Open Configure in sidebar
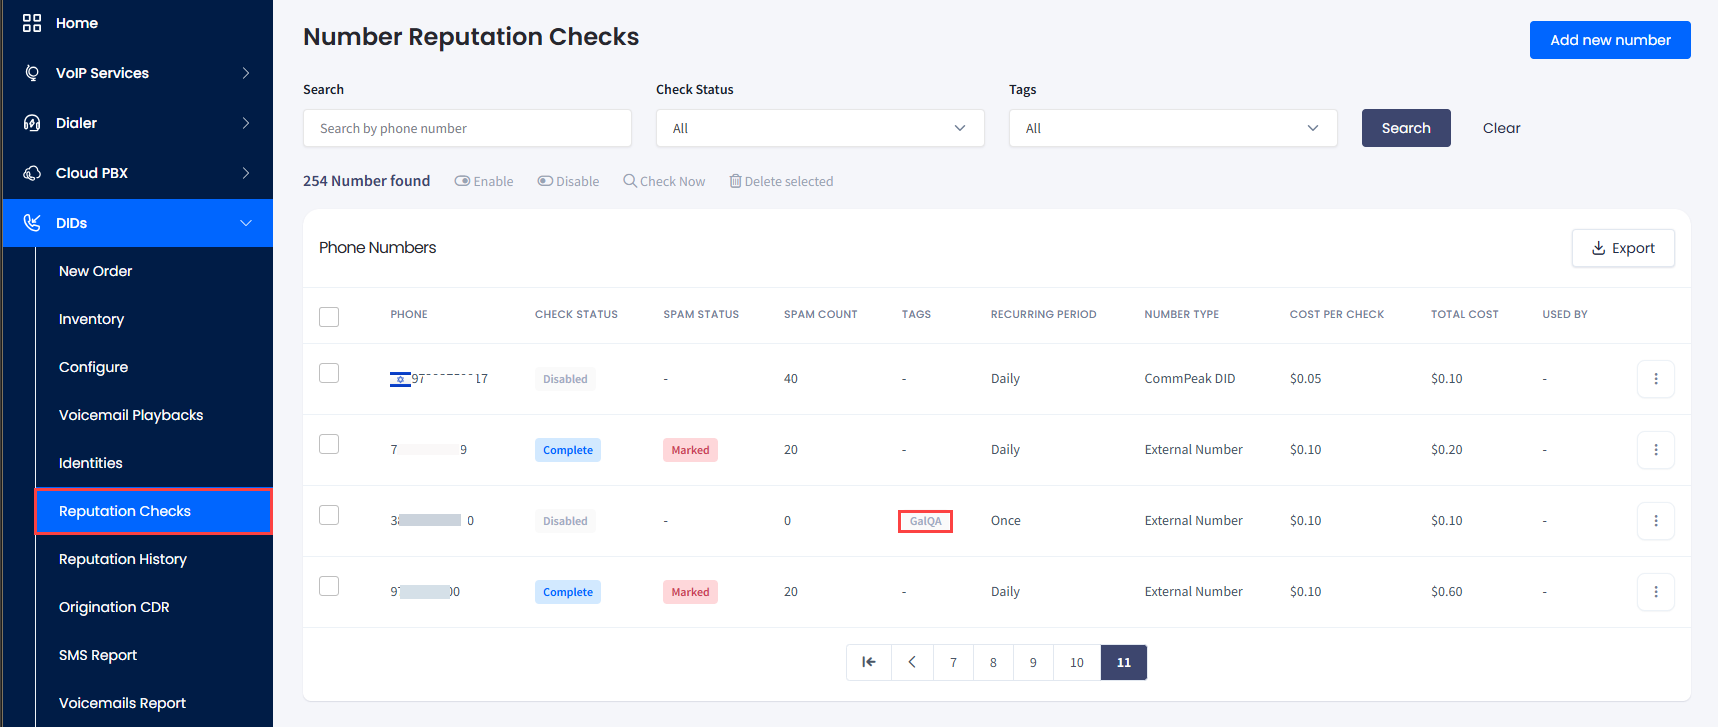 pos(93,367)
